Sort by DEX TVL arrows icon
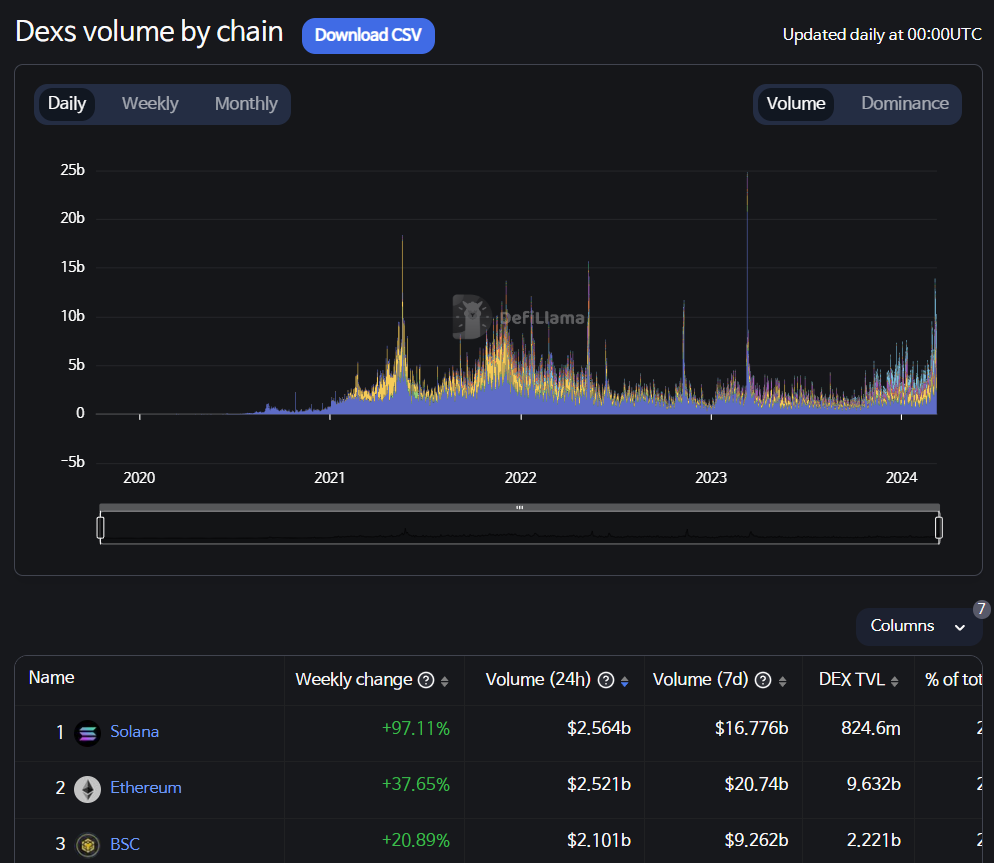This screenshot has width=994, height=863. 895,681
